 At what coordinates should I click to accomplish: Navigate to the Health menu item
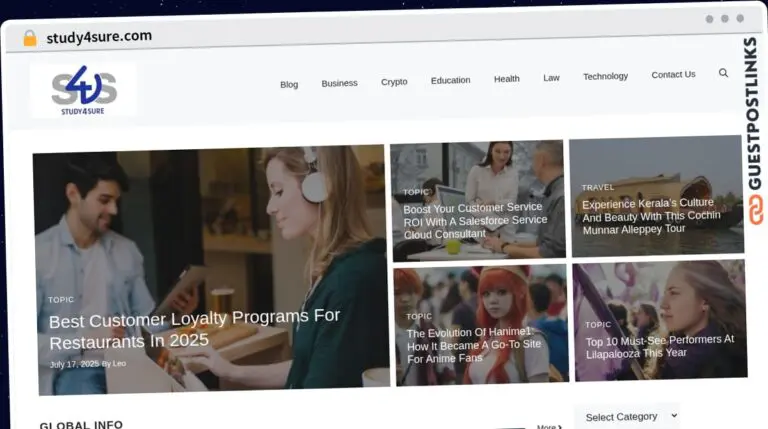(506, 79)
